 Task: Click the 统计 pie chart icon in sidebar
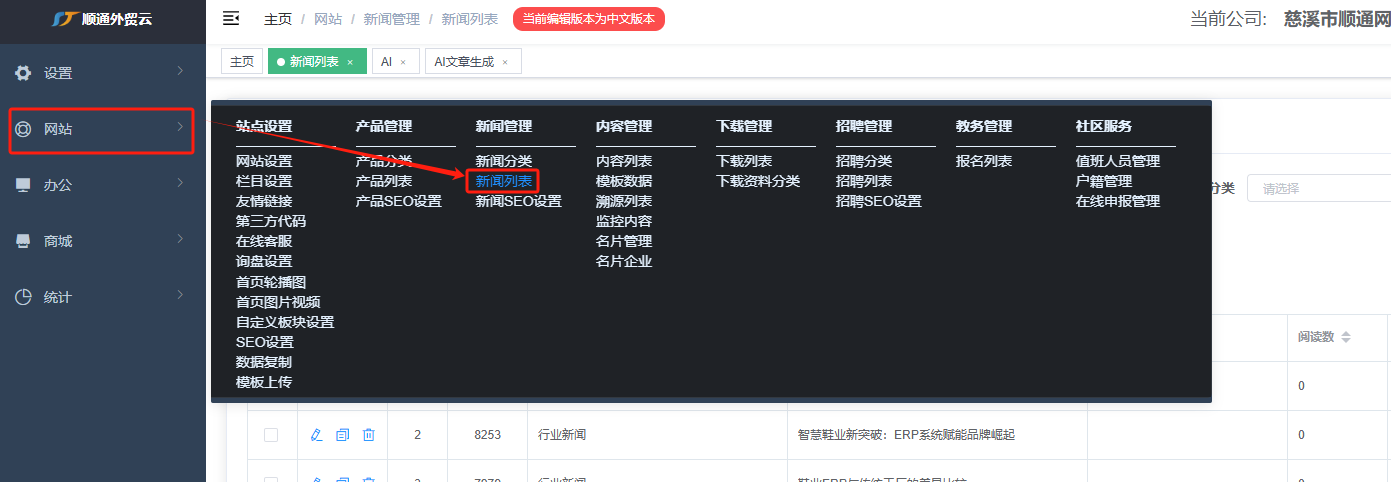23,297
